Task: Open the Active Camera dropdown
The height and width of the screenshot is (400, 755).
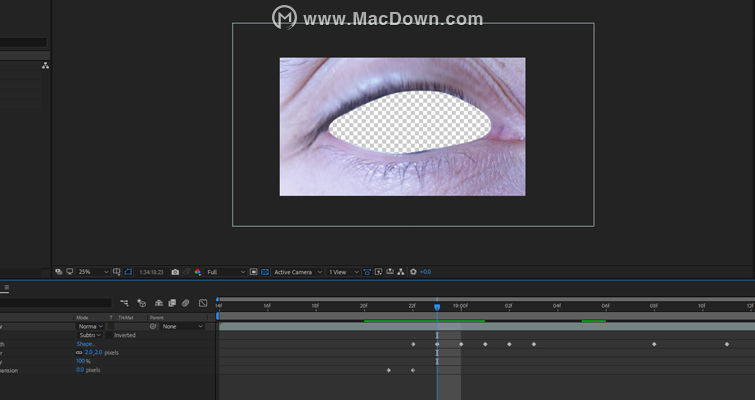Action: [x=298, y=272]
